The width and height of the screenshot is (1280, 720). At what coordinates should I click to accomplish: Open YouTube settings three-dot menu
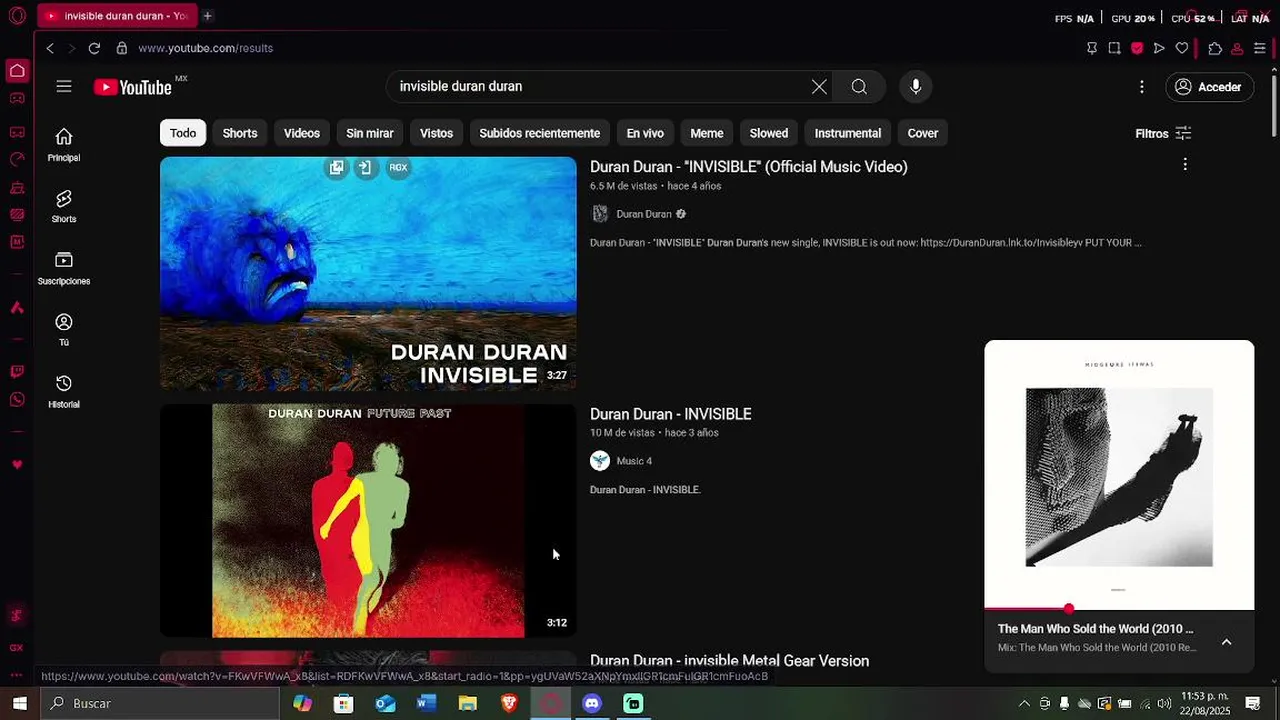[x=1141, y=87]
